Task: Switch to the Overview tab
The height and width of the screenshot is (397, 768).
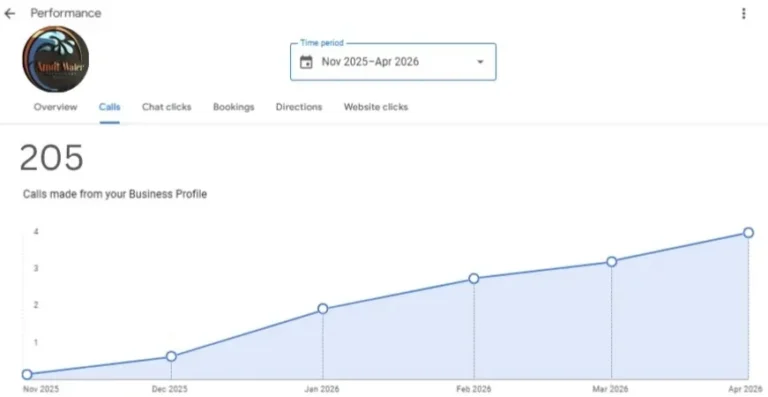Action: 55,107
